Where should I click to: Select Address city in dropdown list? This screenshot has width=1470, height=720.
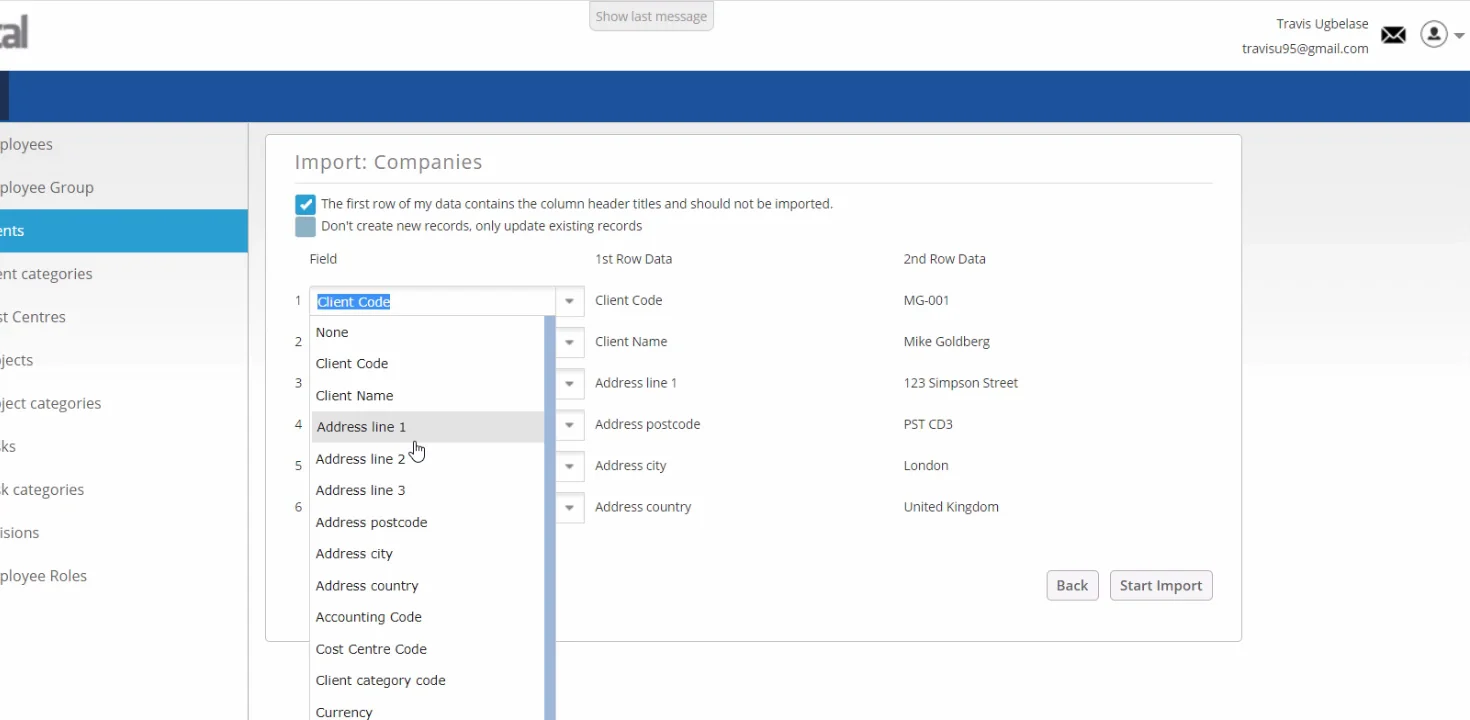(427, 554)
